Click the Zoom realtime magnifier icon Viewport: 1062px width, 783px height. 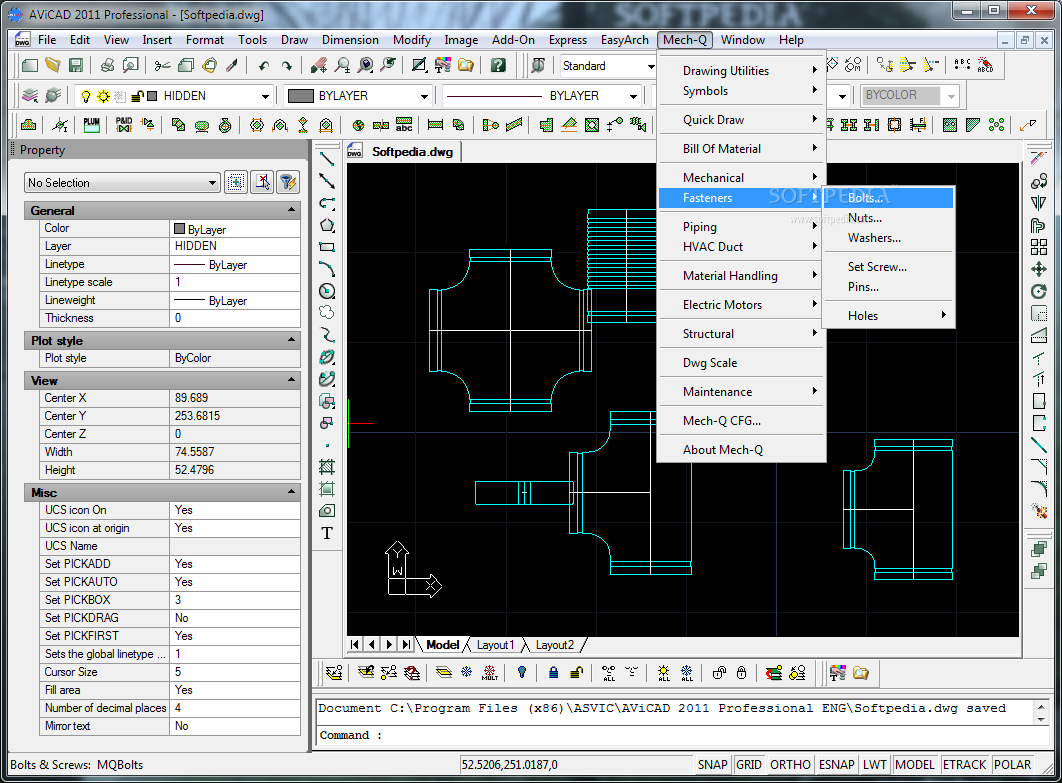(343, 66)
